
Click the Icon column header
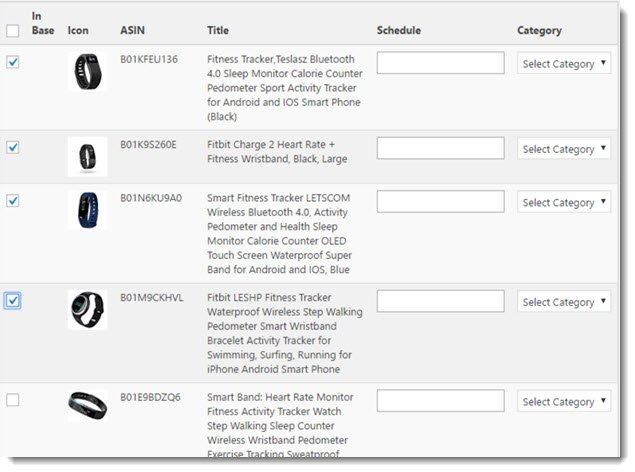78,30
